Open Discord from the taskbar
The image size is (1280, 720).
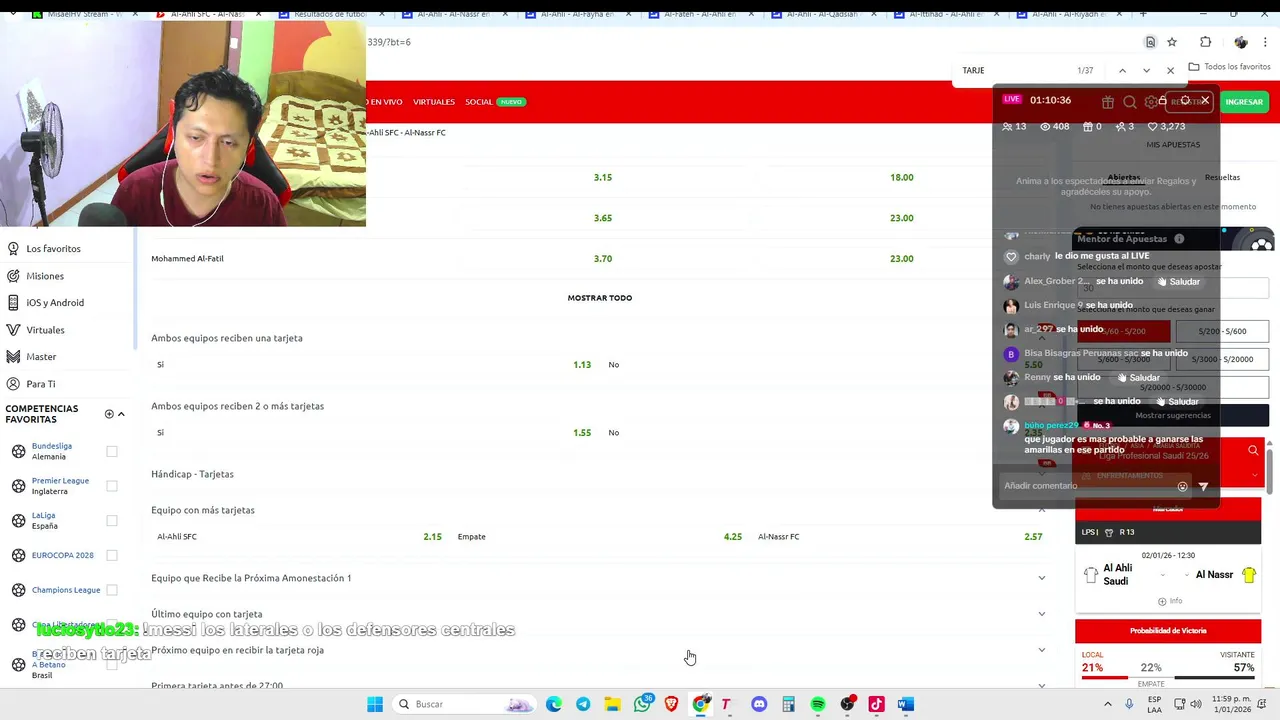(x=759, y=704)
